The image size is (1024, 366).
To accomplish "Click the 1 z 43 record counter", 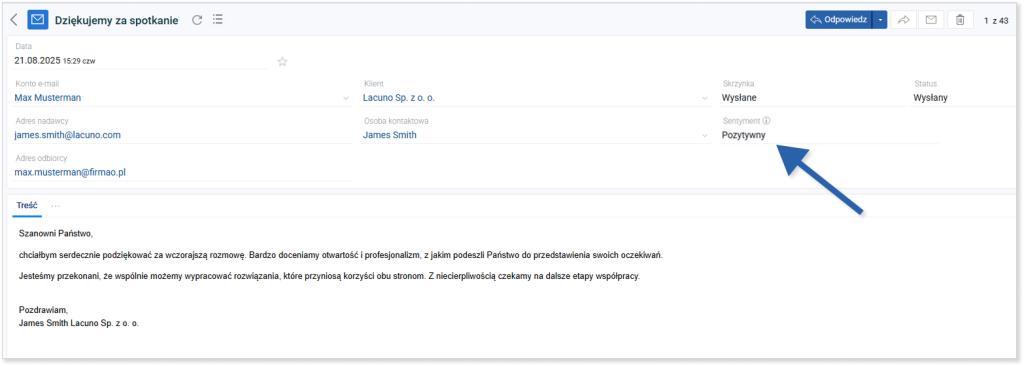I will [x=996, y=21].
